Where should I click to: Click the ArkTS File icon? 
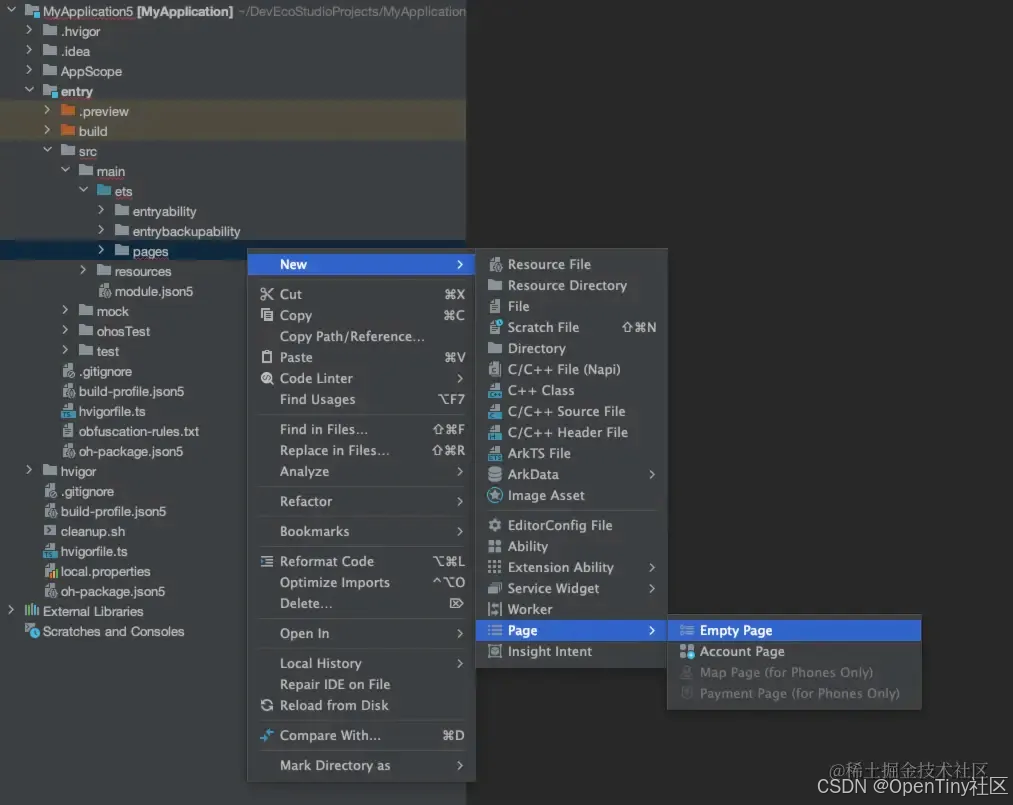coord(495,453)
